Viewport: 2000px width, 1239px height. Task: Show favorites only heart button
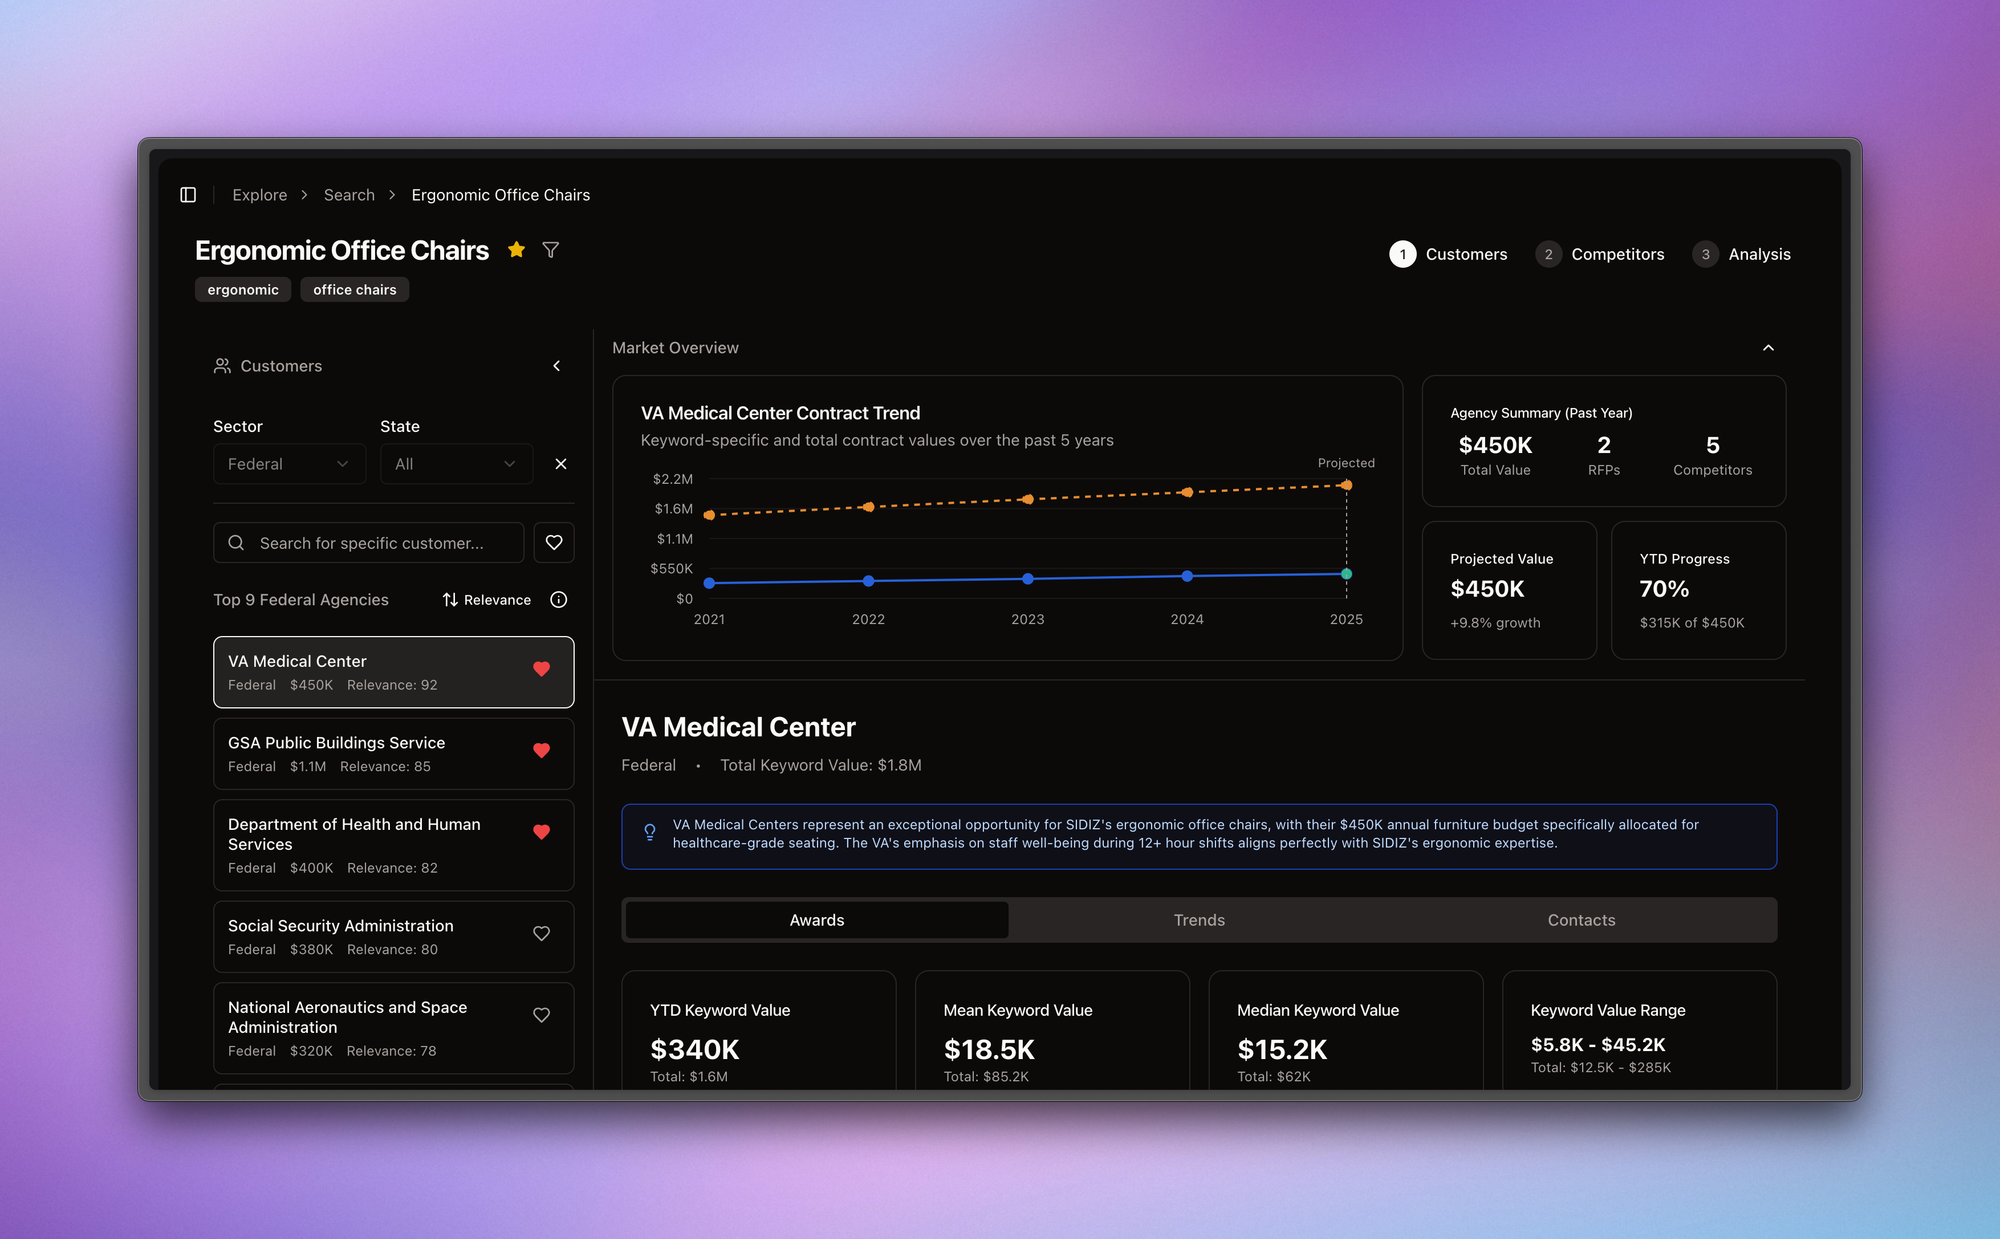point(554,543)
